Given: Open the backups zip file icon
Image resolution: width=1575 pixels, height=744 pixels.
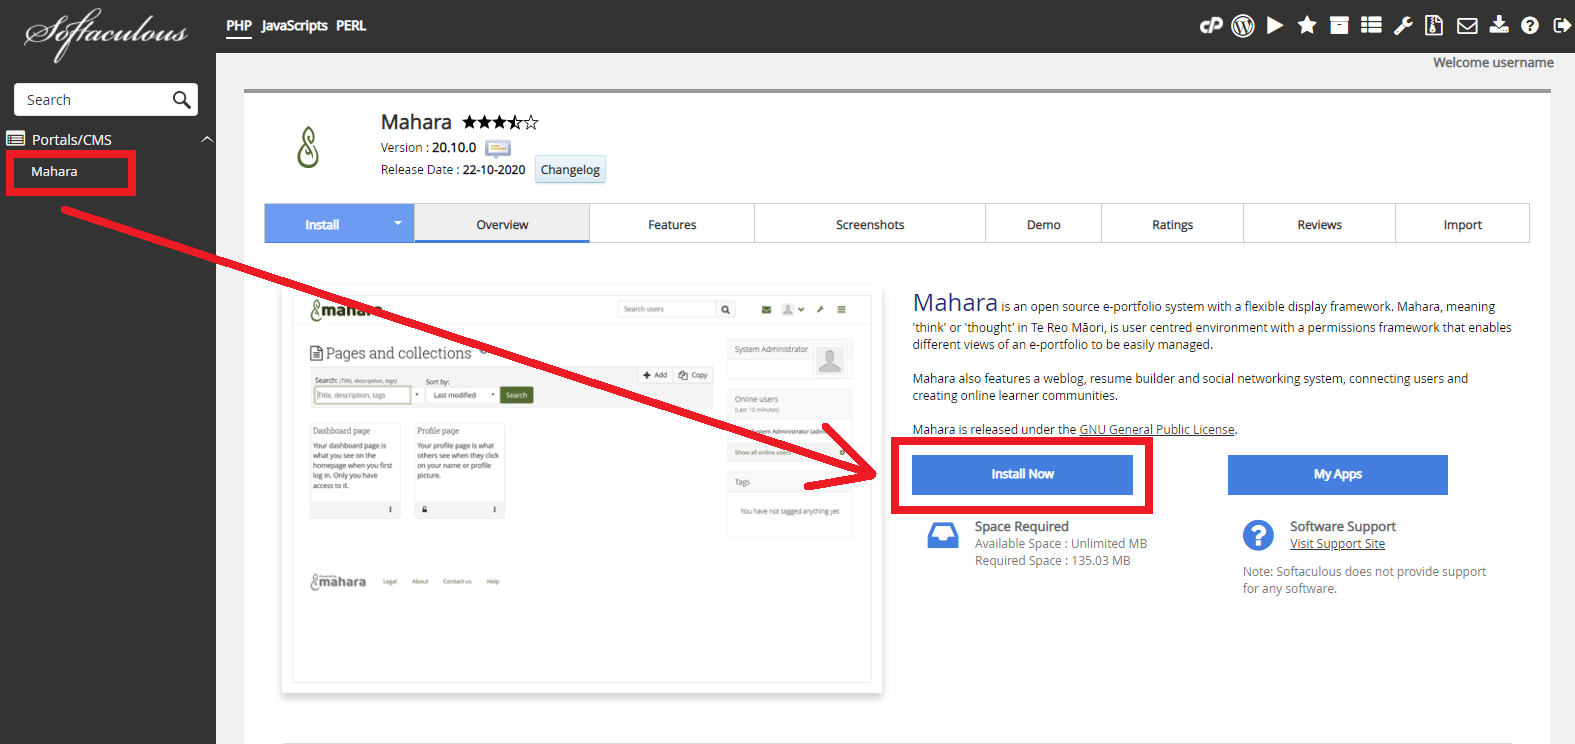Looking at the screenshot, I should [1434, 26].
